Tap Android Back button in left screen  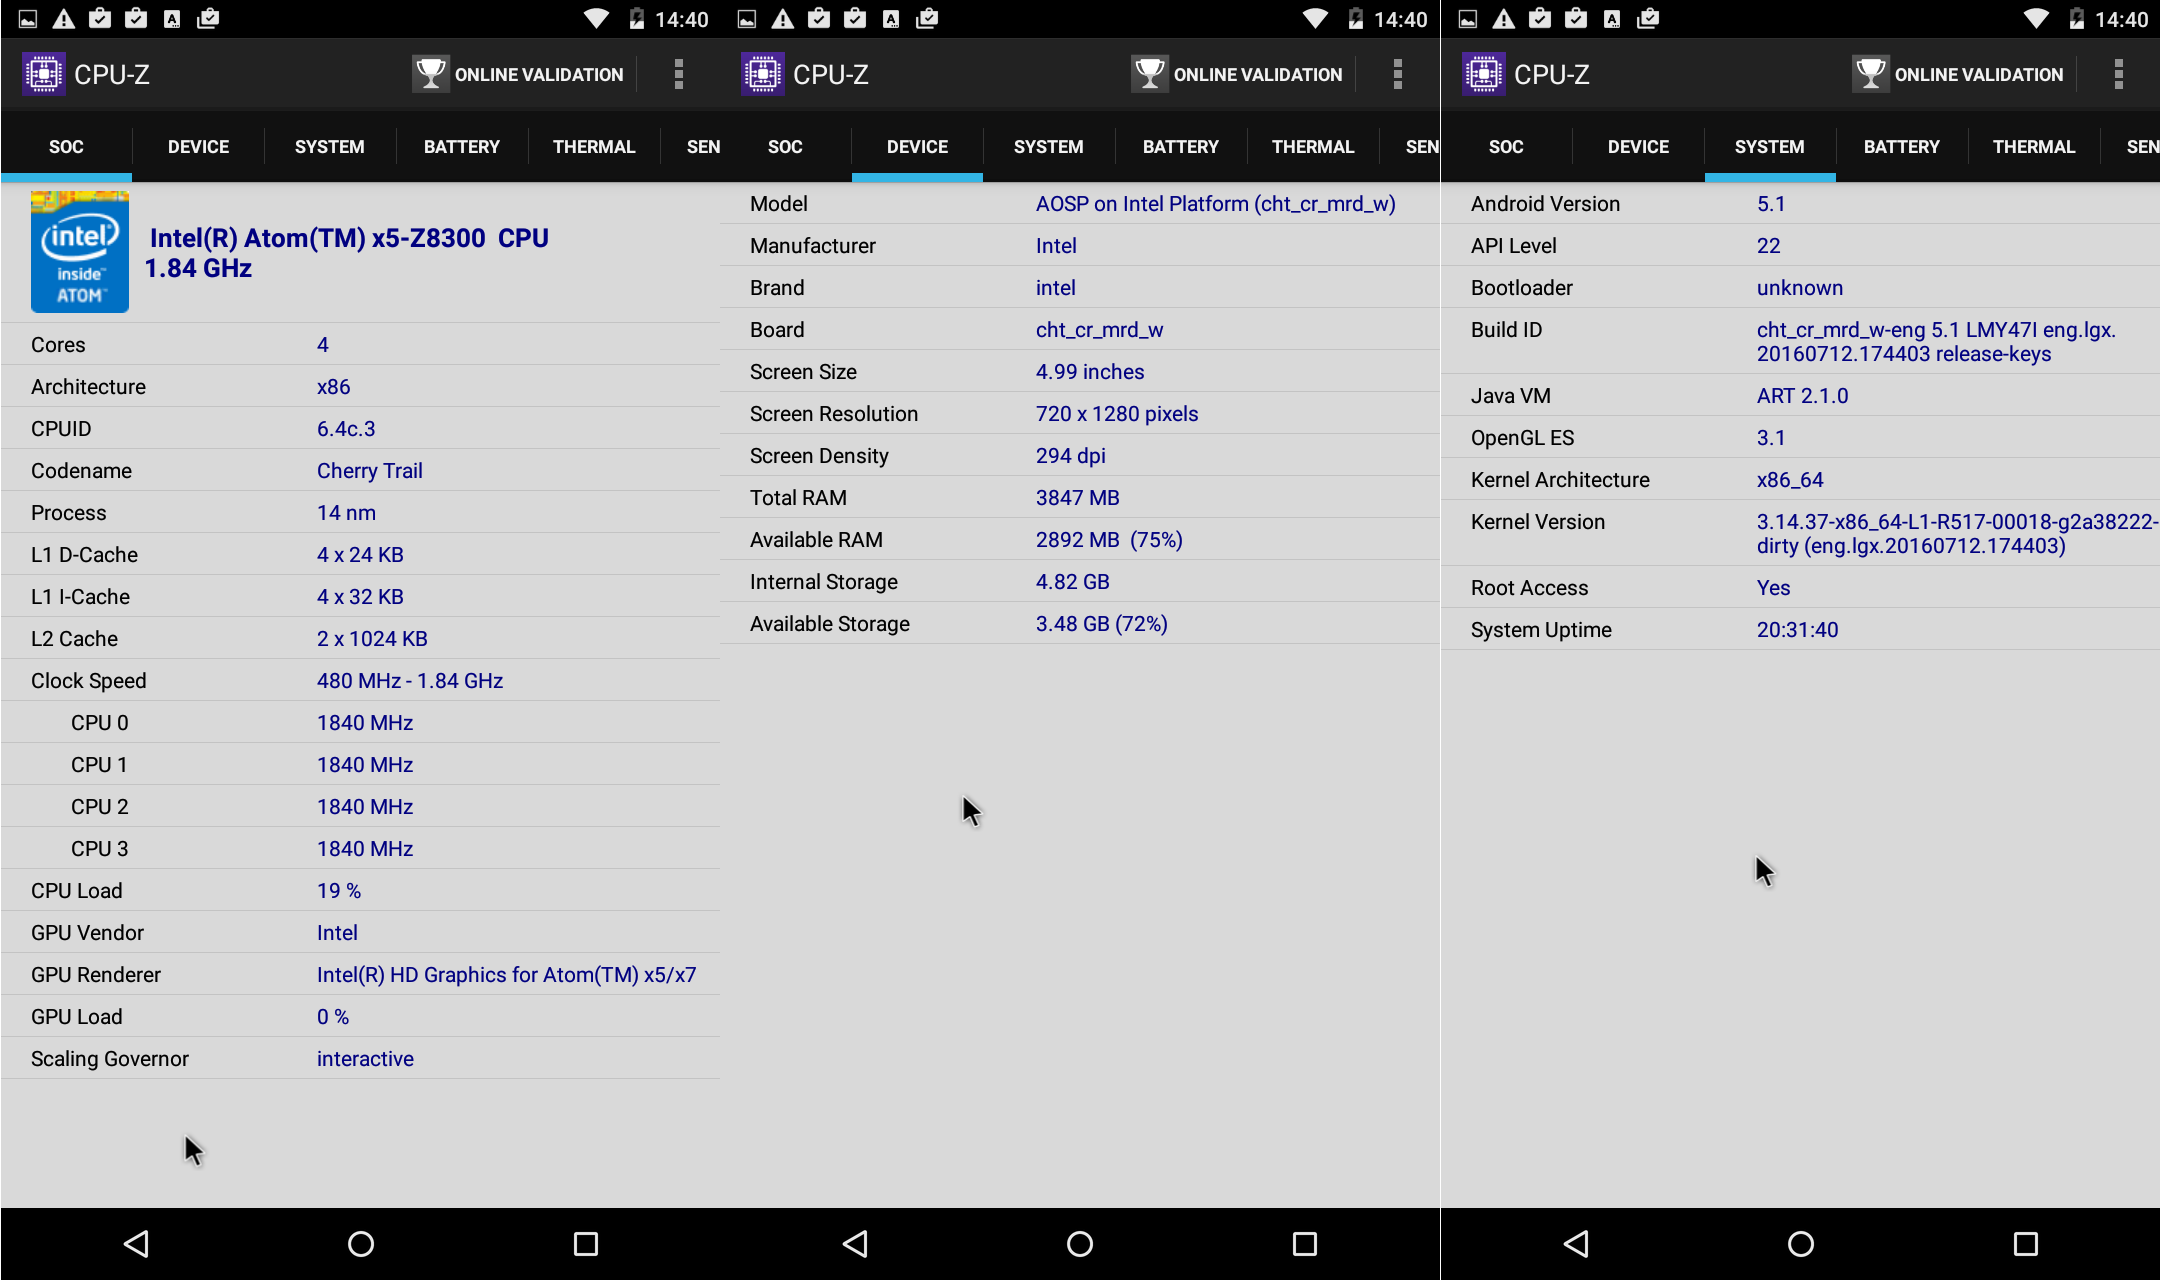pyautogui.click(x=136, y=1244)
